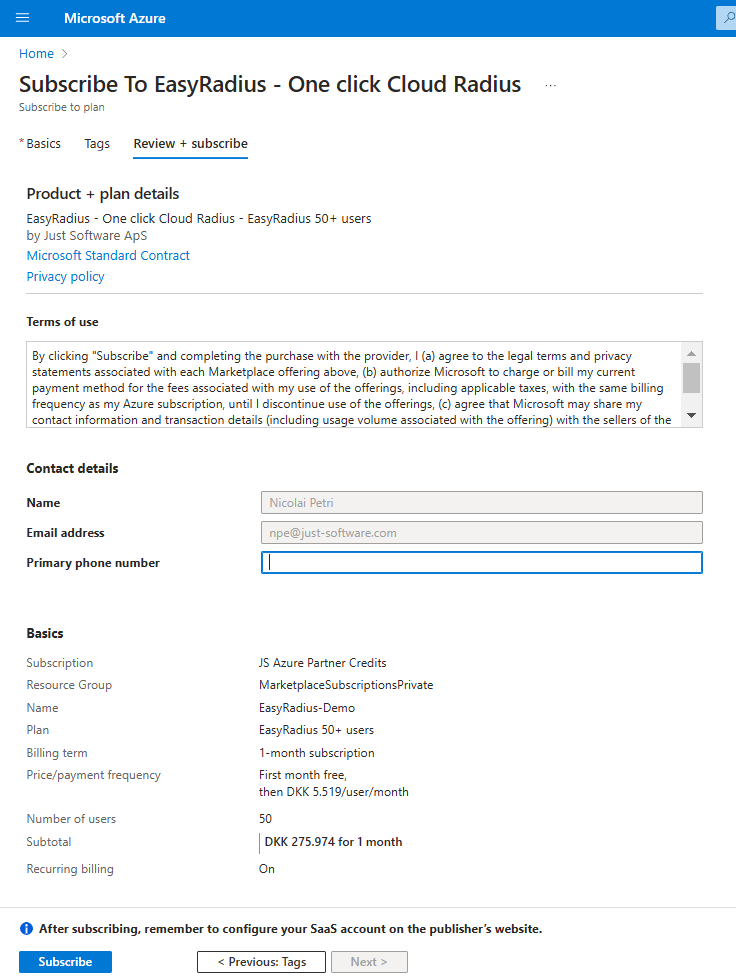The height and width of the screenshot is (980, 736).
Task: Click the 'Subscribe to plan' subtitle
Action: (x=62, y=108)
